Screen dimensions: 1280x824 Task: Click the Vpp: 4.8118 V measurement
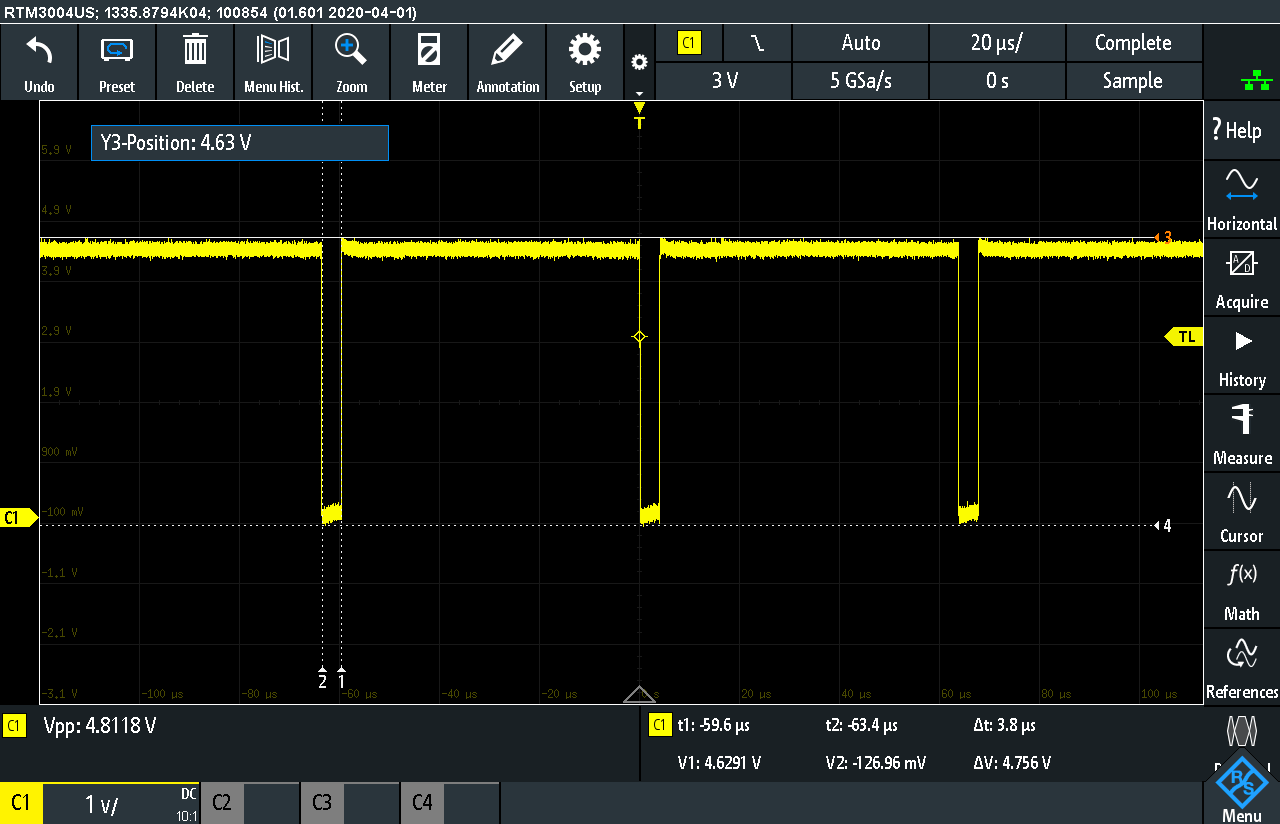point(99,726)
